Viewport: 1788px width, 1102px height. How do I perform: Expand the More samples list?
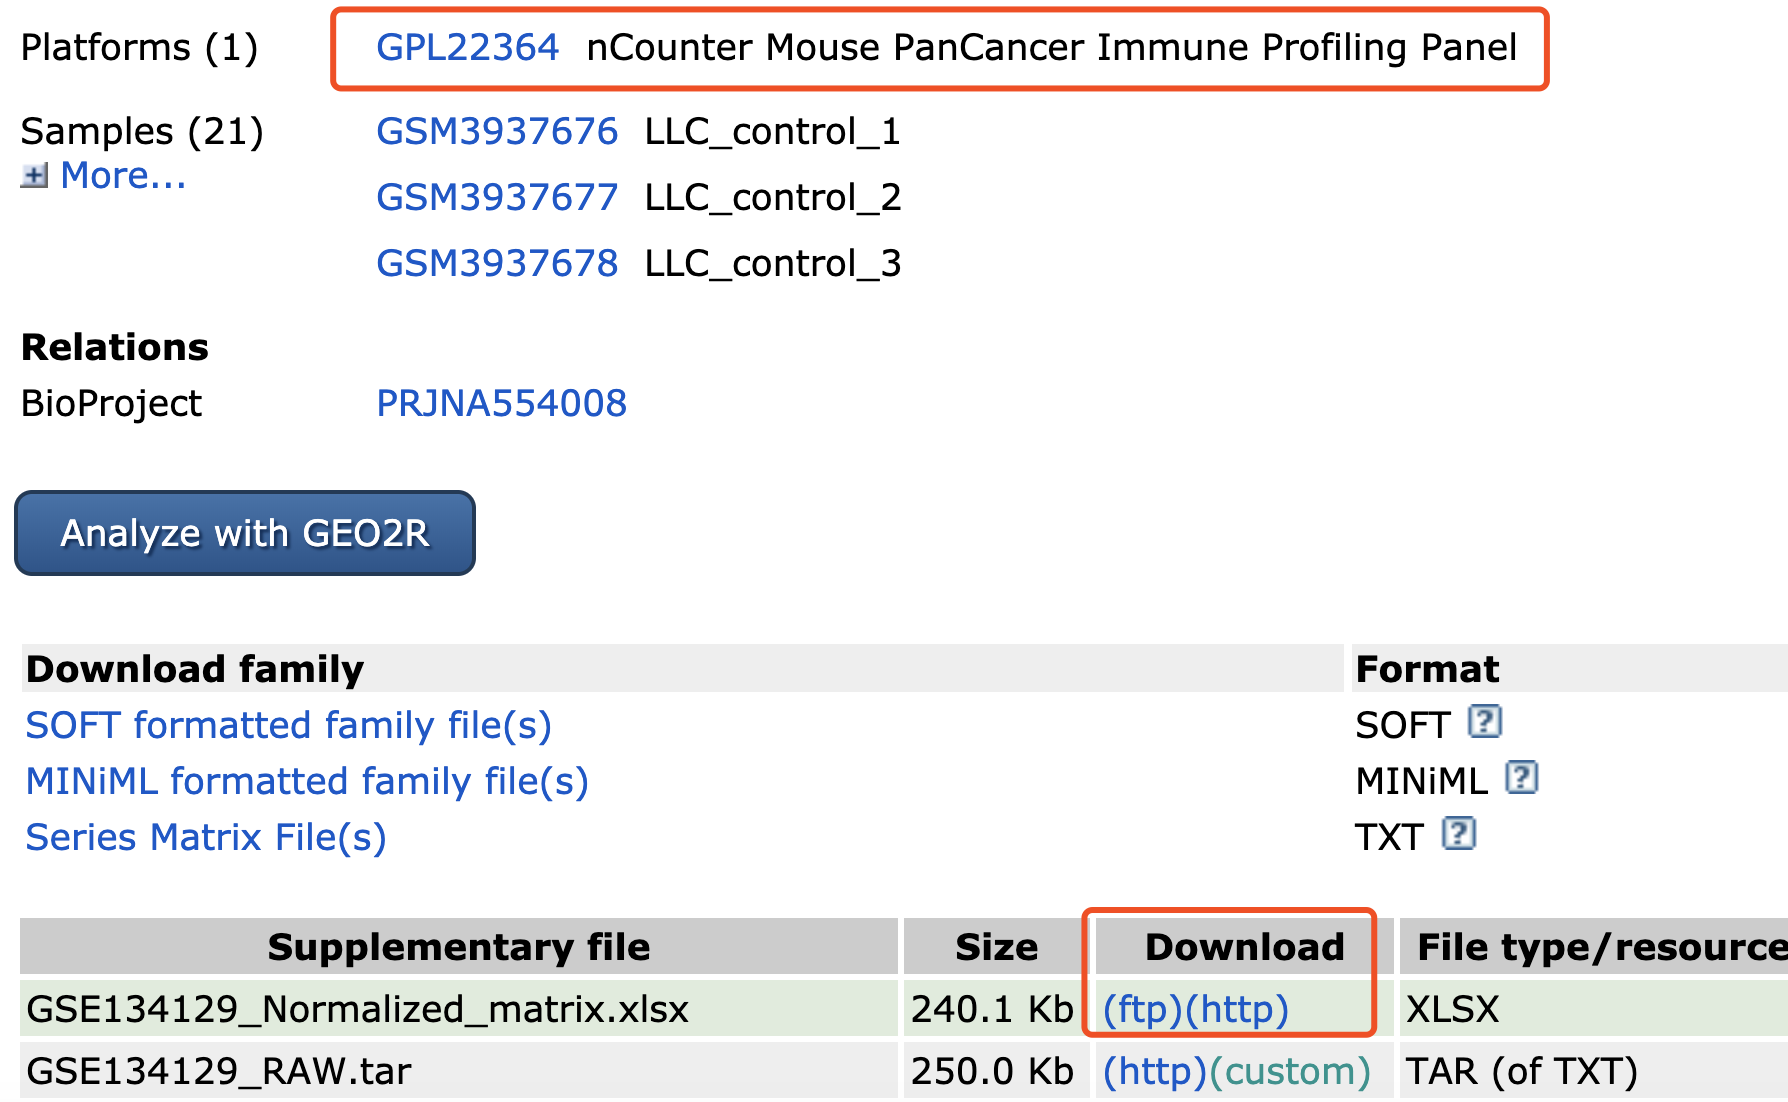tap(123, 175)
